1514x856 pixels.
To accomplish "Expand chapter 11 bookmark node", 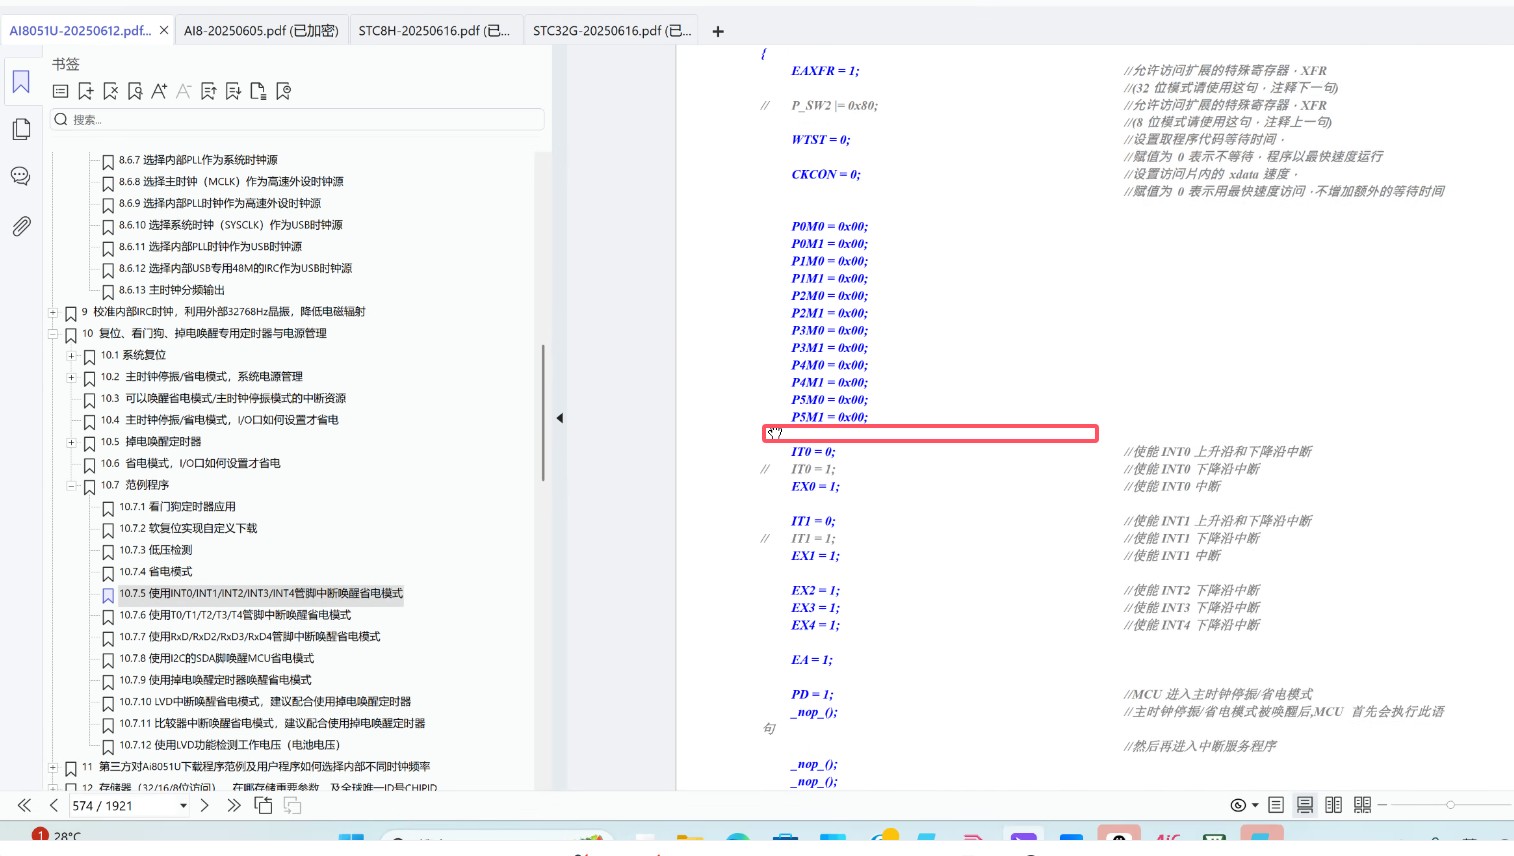I will coord(53,767).
